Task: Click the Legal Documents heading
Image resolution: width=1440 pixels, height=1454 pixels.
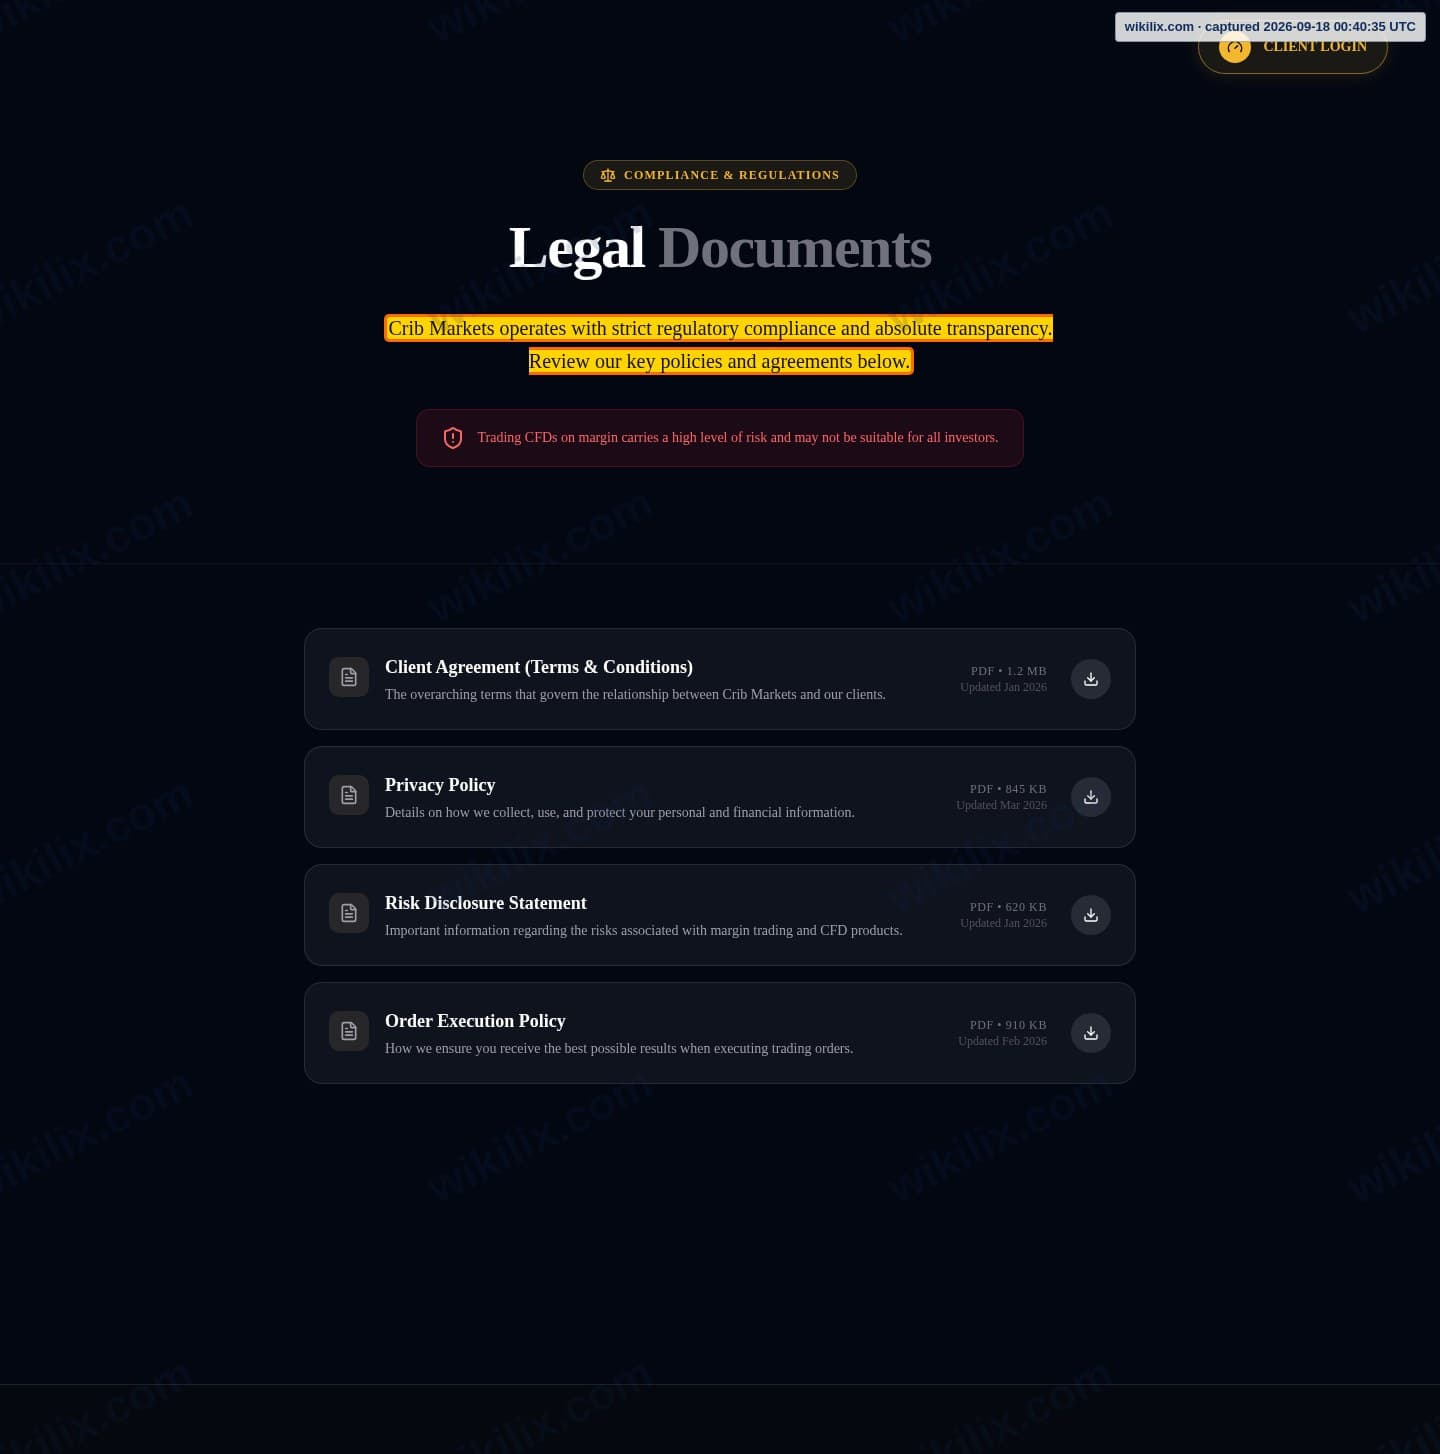Action: (x=720, y=247)
